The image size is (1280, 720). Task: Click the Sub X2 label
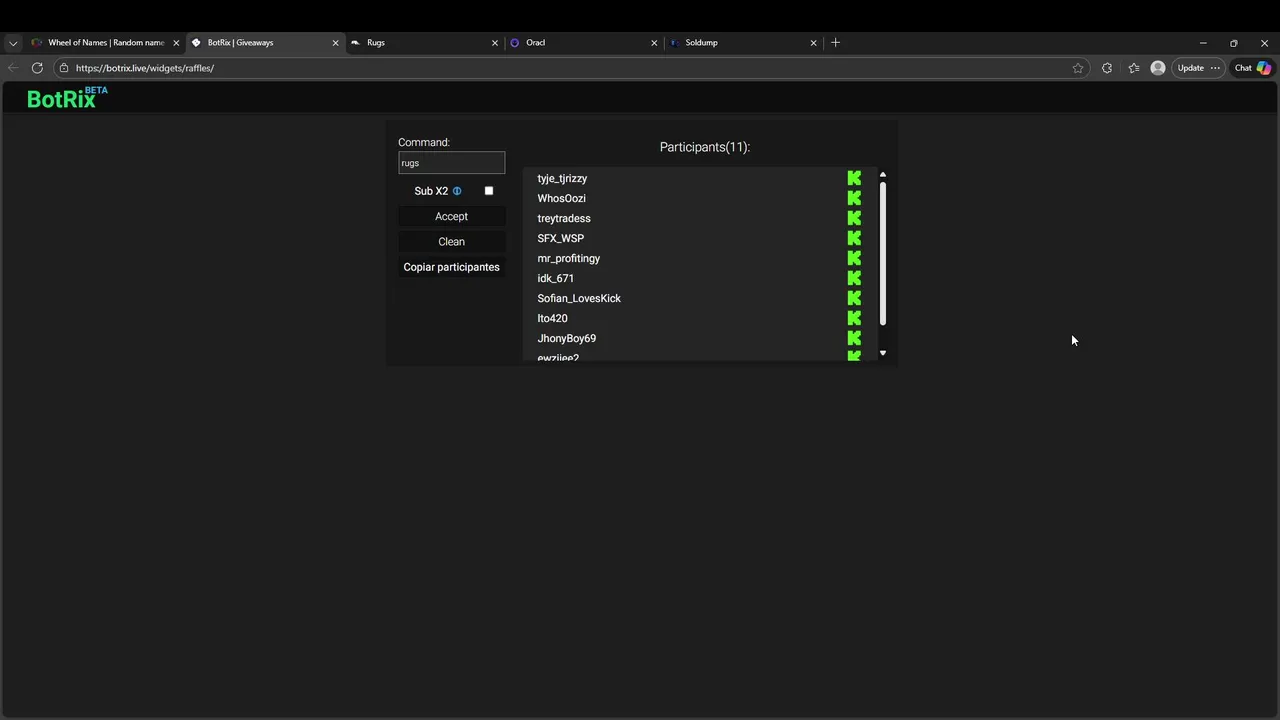(431, 191)
